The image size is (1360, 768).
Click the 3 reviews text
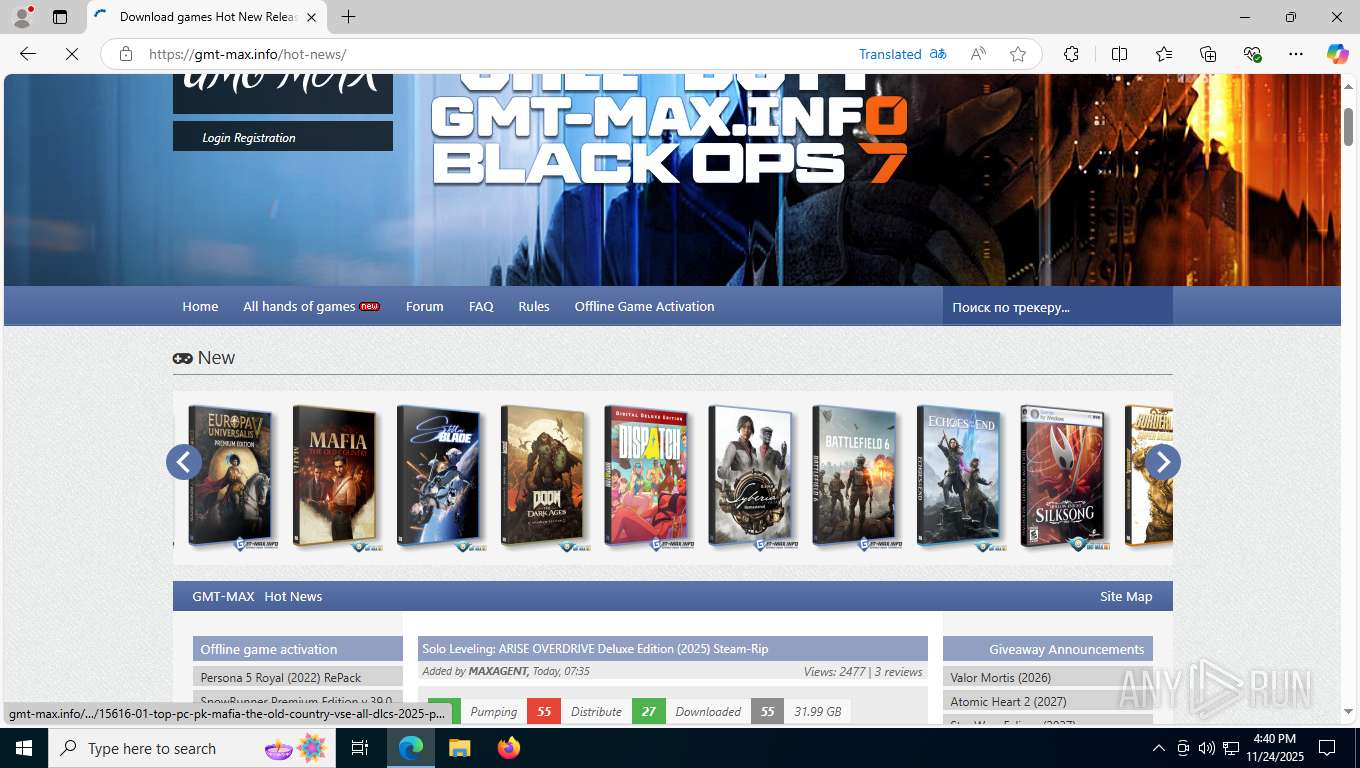coord(898,672)
